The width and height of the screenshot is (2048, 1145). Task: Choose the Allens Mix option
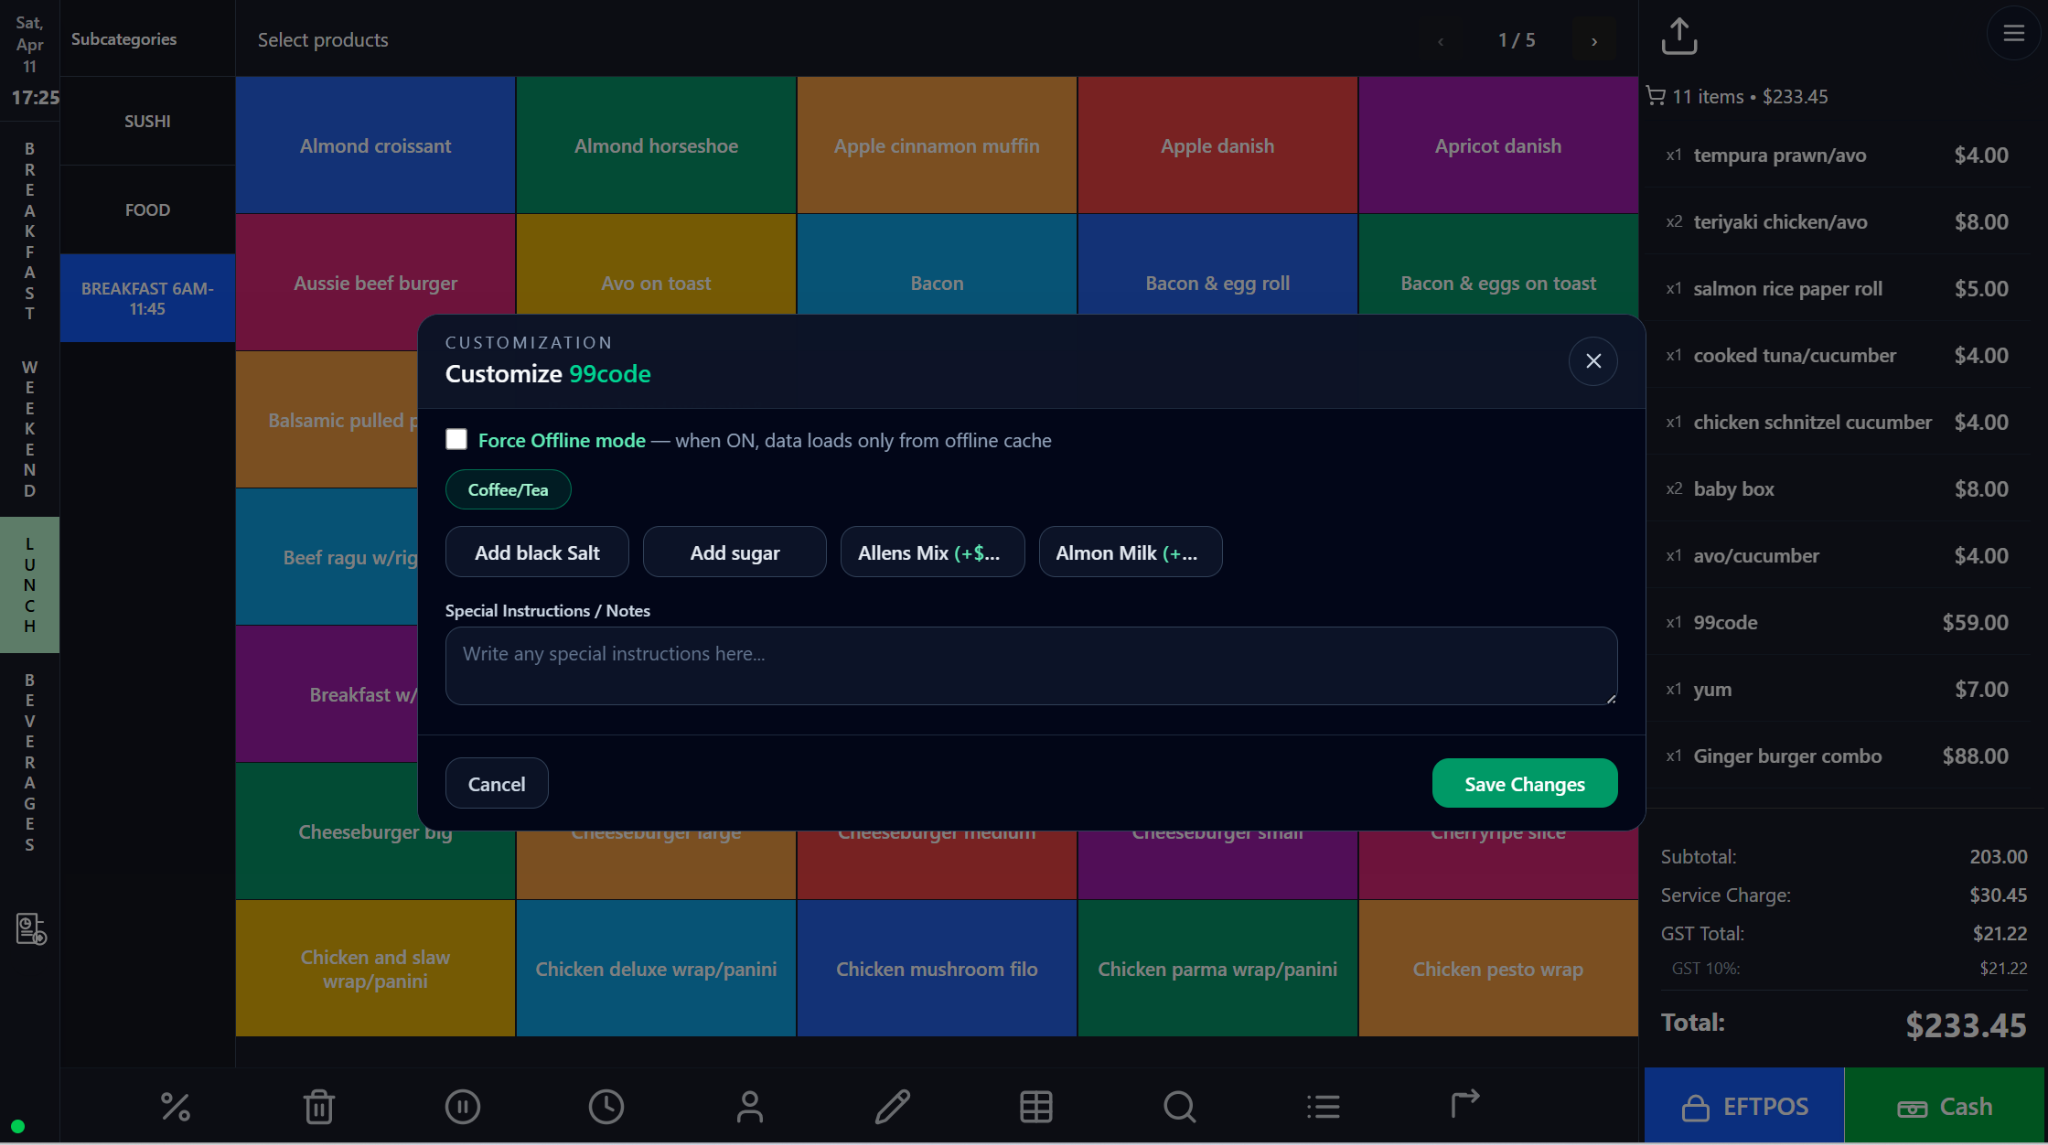click(932, 552)
